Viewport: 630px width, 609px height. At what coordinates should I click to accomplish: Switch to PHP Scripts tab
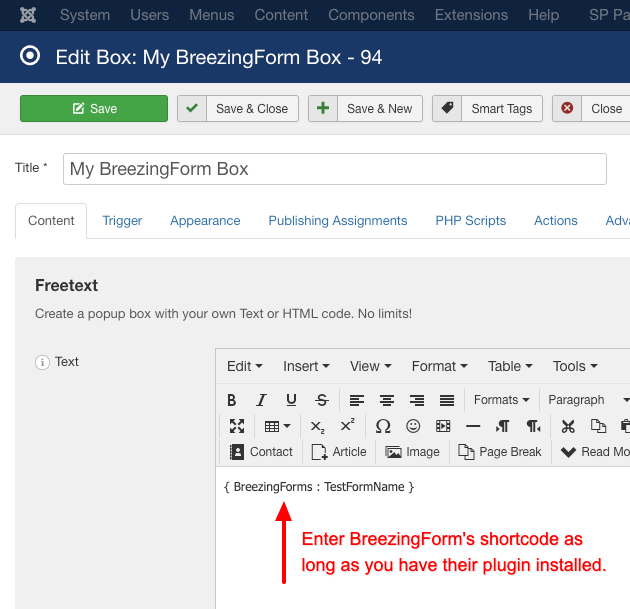pyautogui.click(x=470, y=221)
